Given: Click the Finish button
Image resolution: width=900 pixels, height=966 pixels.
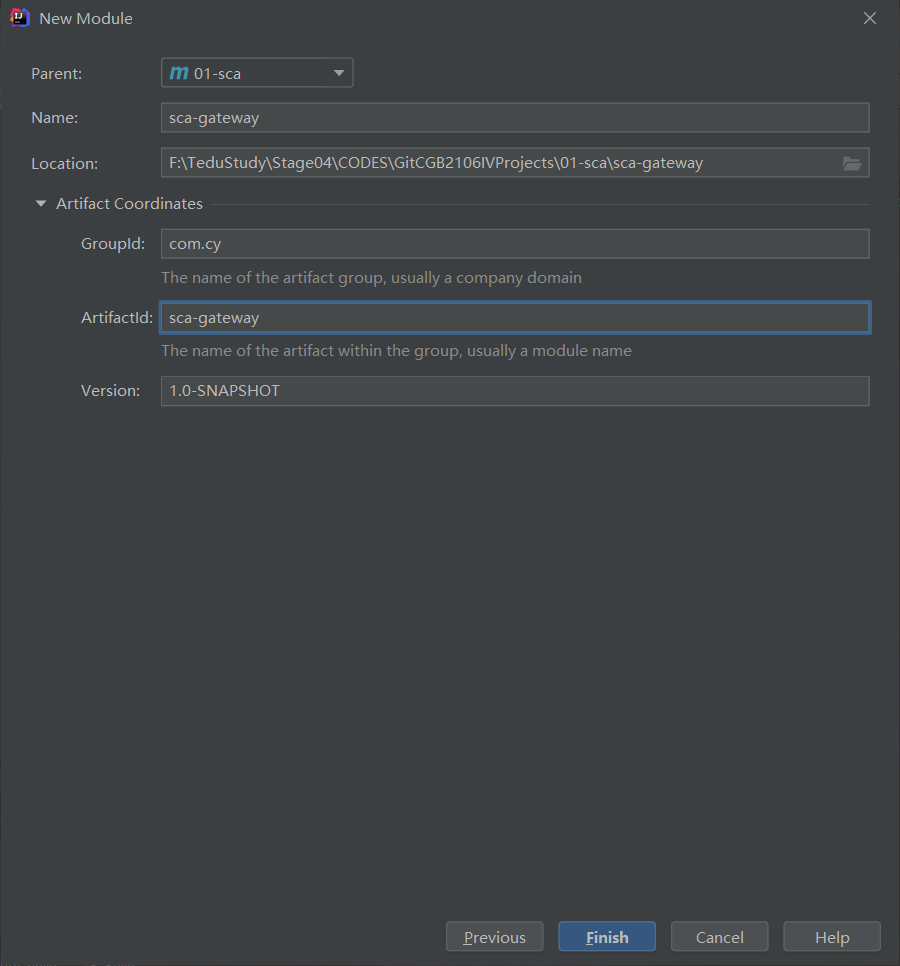Looking at the screenshot, I should pyautogui.click(x=607, y=936).
